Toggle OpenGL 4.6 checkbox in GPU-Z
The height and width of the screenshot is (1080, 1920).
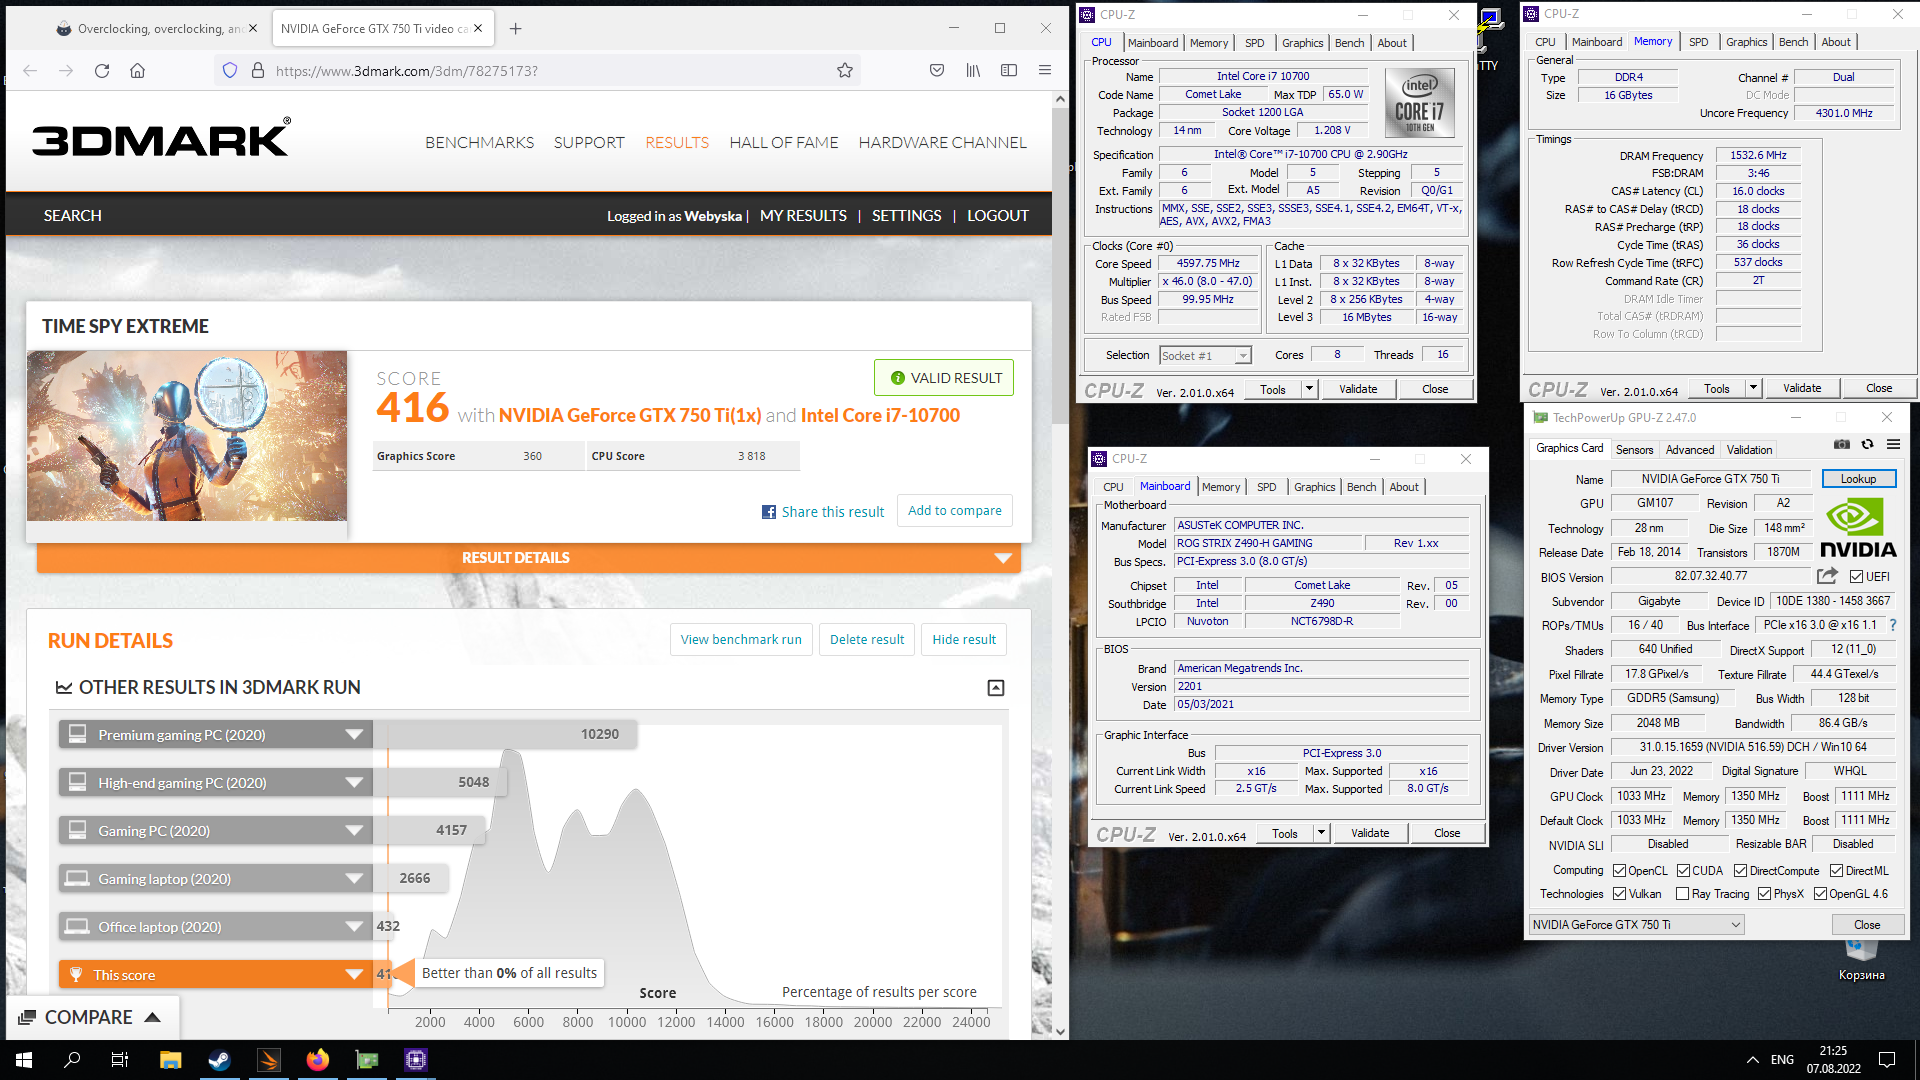click(1820, 894)
